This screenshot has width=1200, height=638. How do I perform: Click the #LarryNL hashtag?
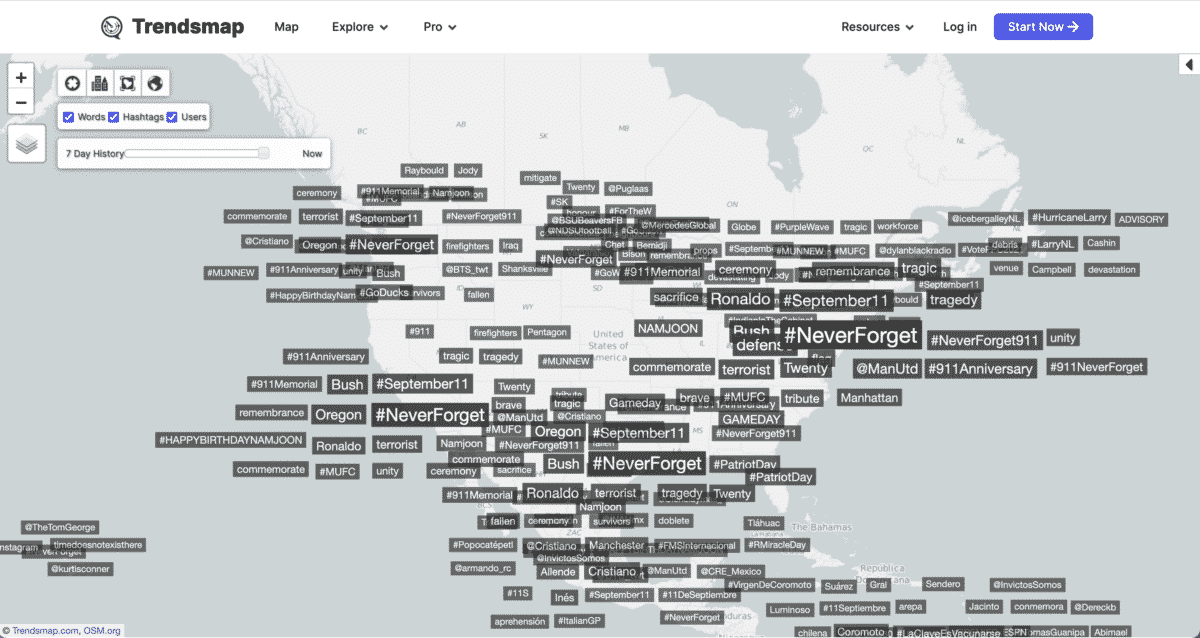pos(1052,243)
